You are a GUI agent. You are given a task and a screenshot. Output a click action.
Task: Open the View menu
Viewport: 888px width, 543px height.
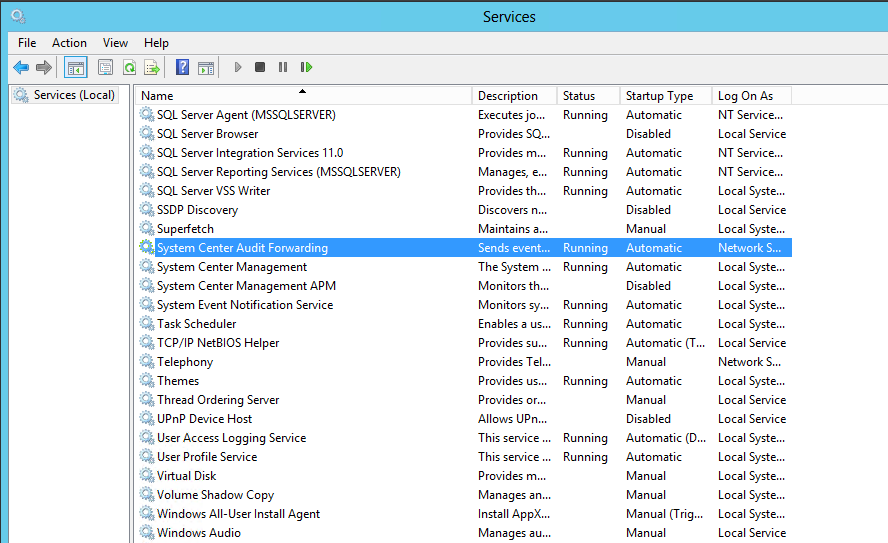coord(115,43)
